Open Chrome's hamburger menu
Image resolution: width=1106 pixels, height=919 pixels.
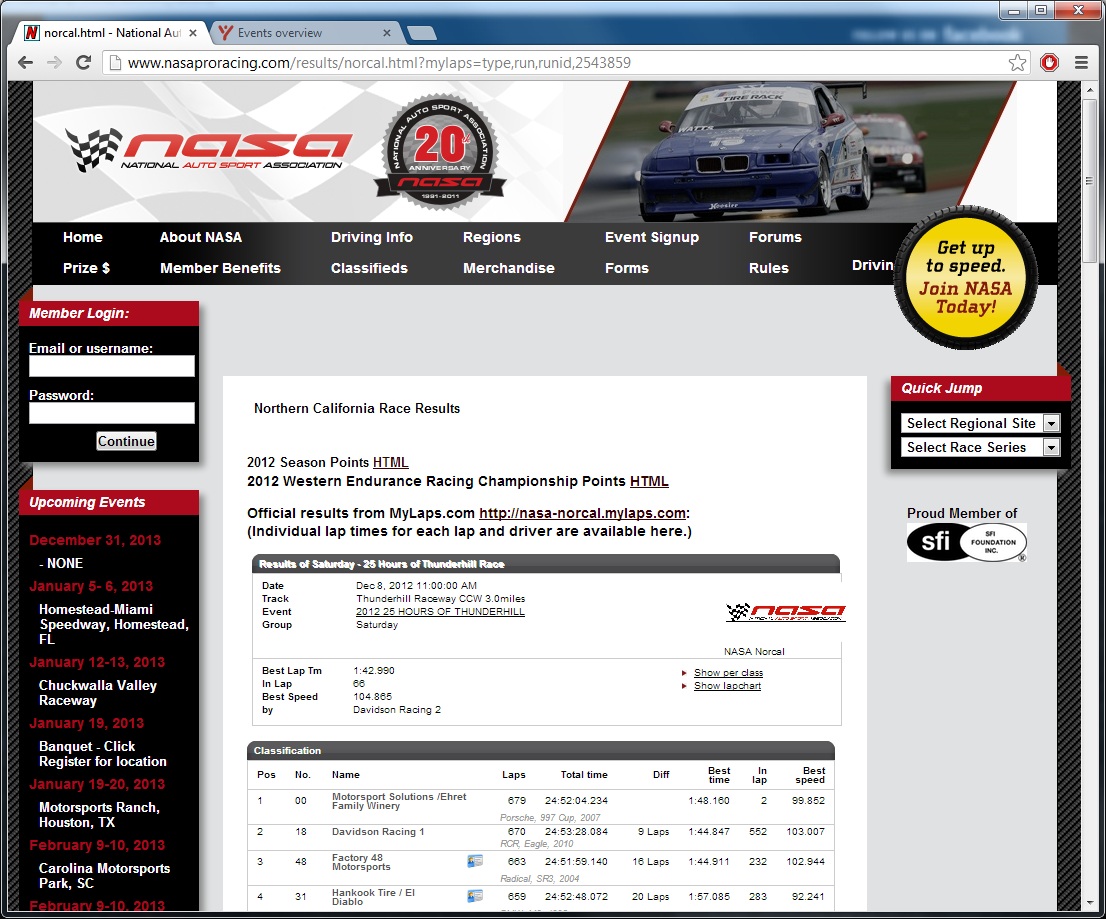pos(1081,63)
